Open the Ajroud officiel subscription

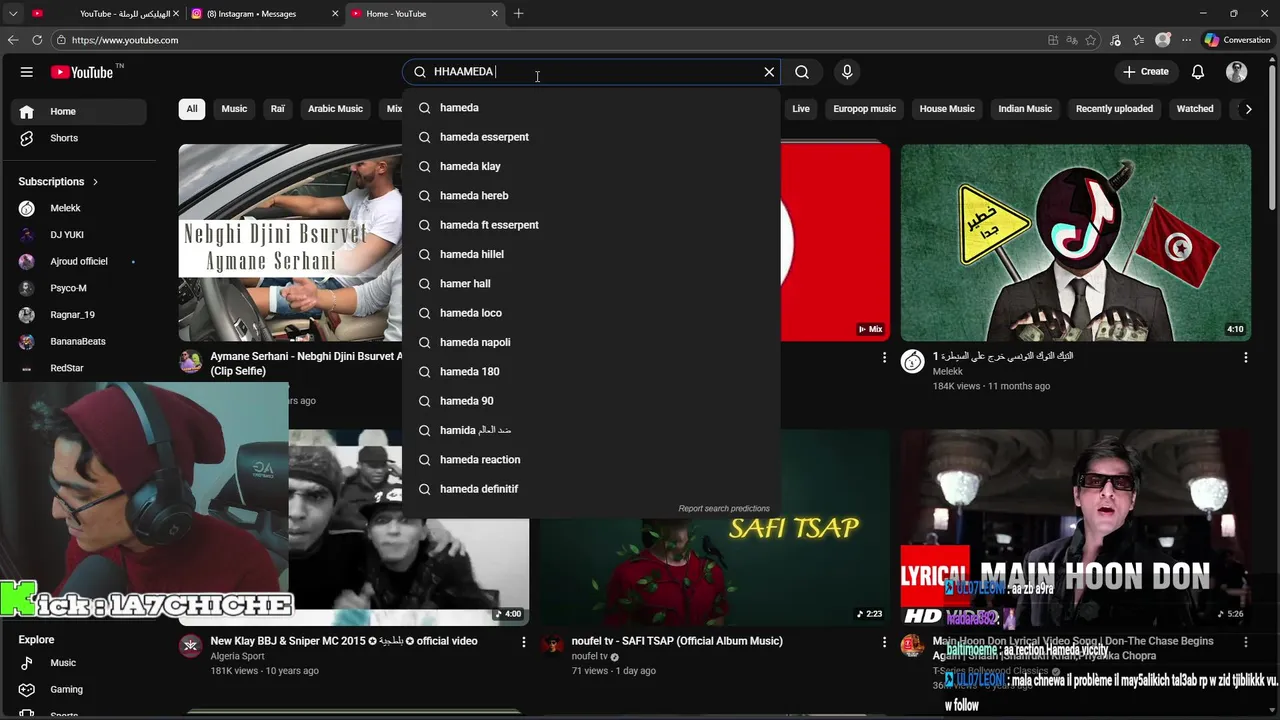pyautogui.click(x=80, y=261)
